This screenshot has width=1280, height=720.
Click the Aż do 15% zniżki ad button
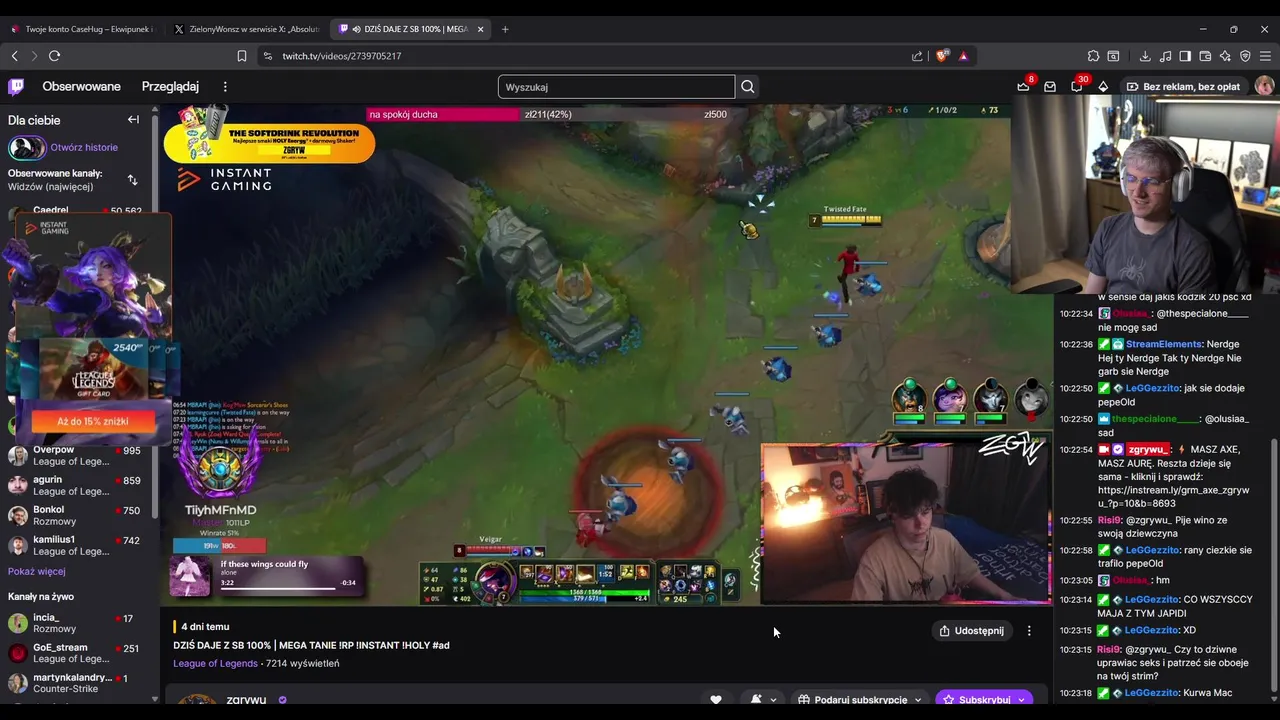93,421
